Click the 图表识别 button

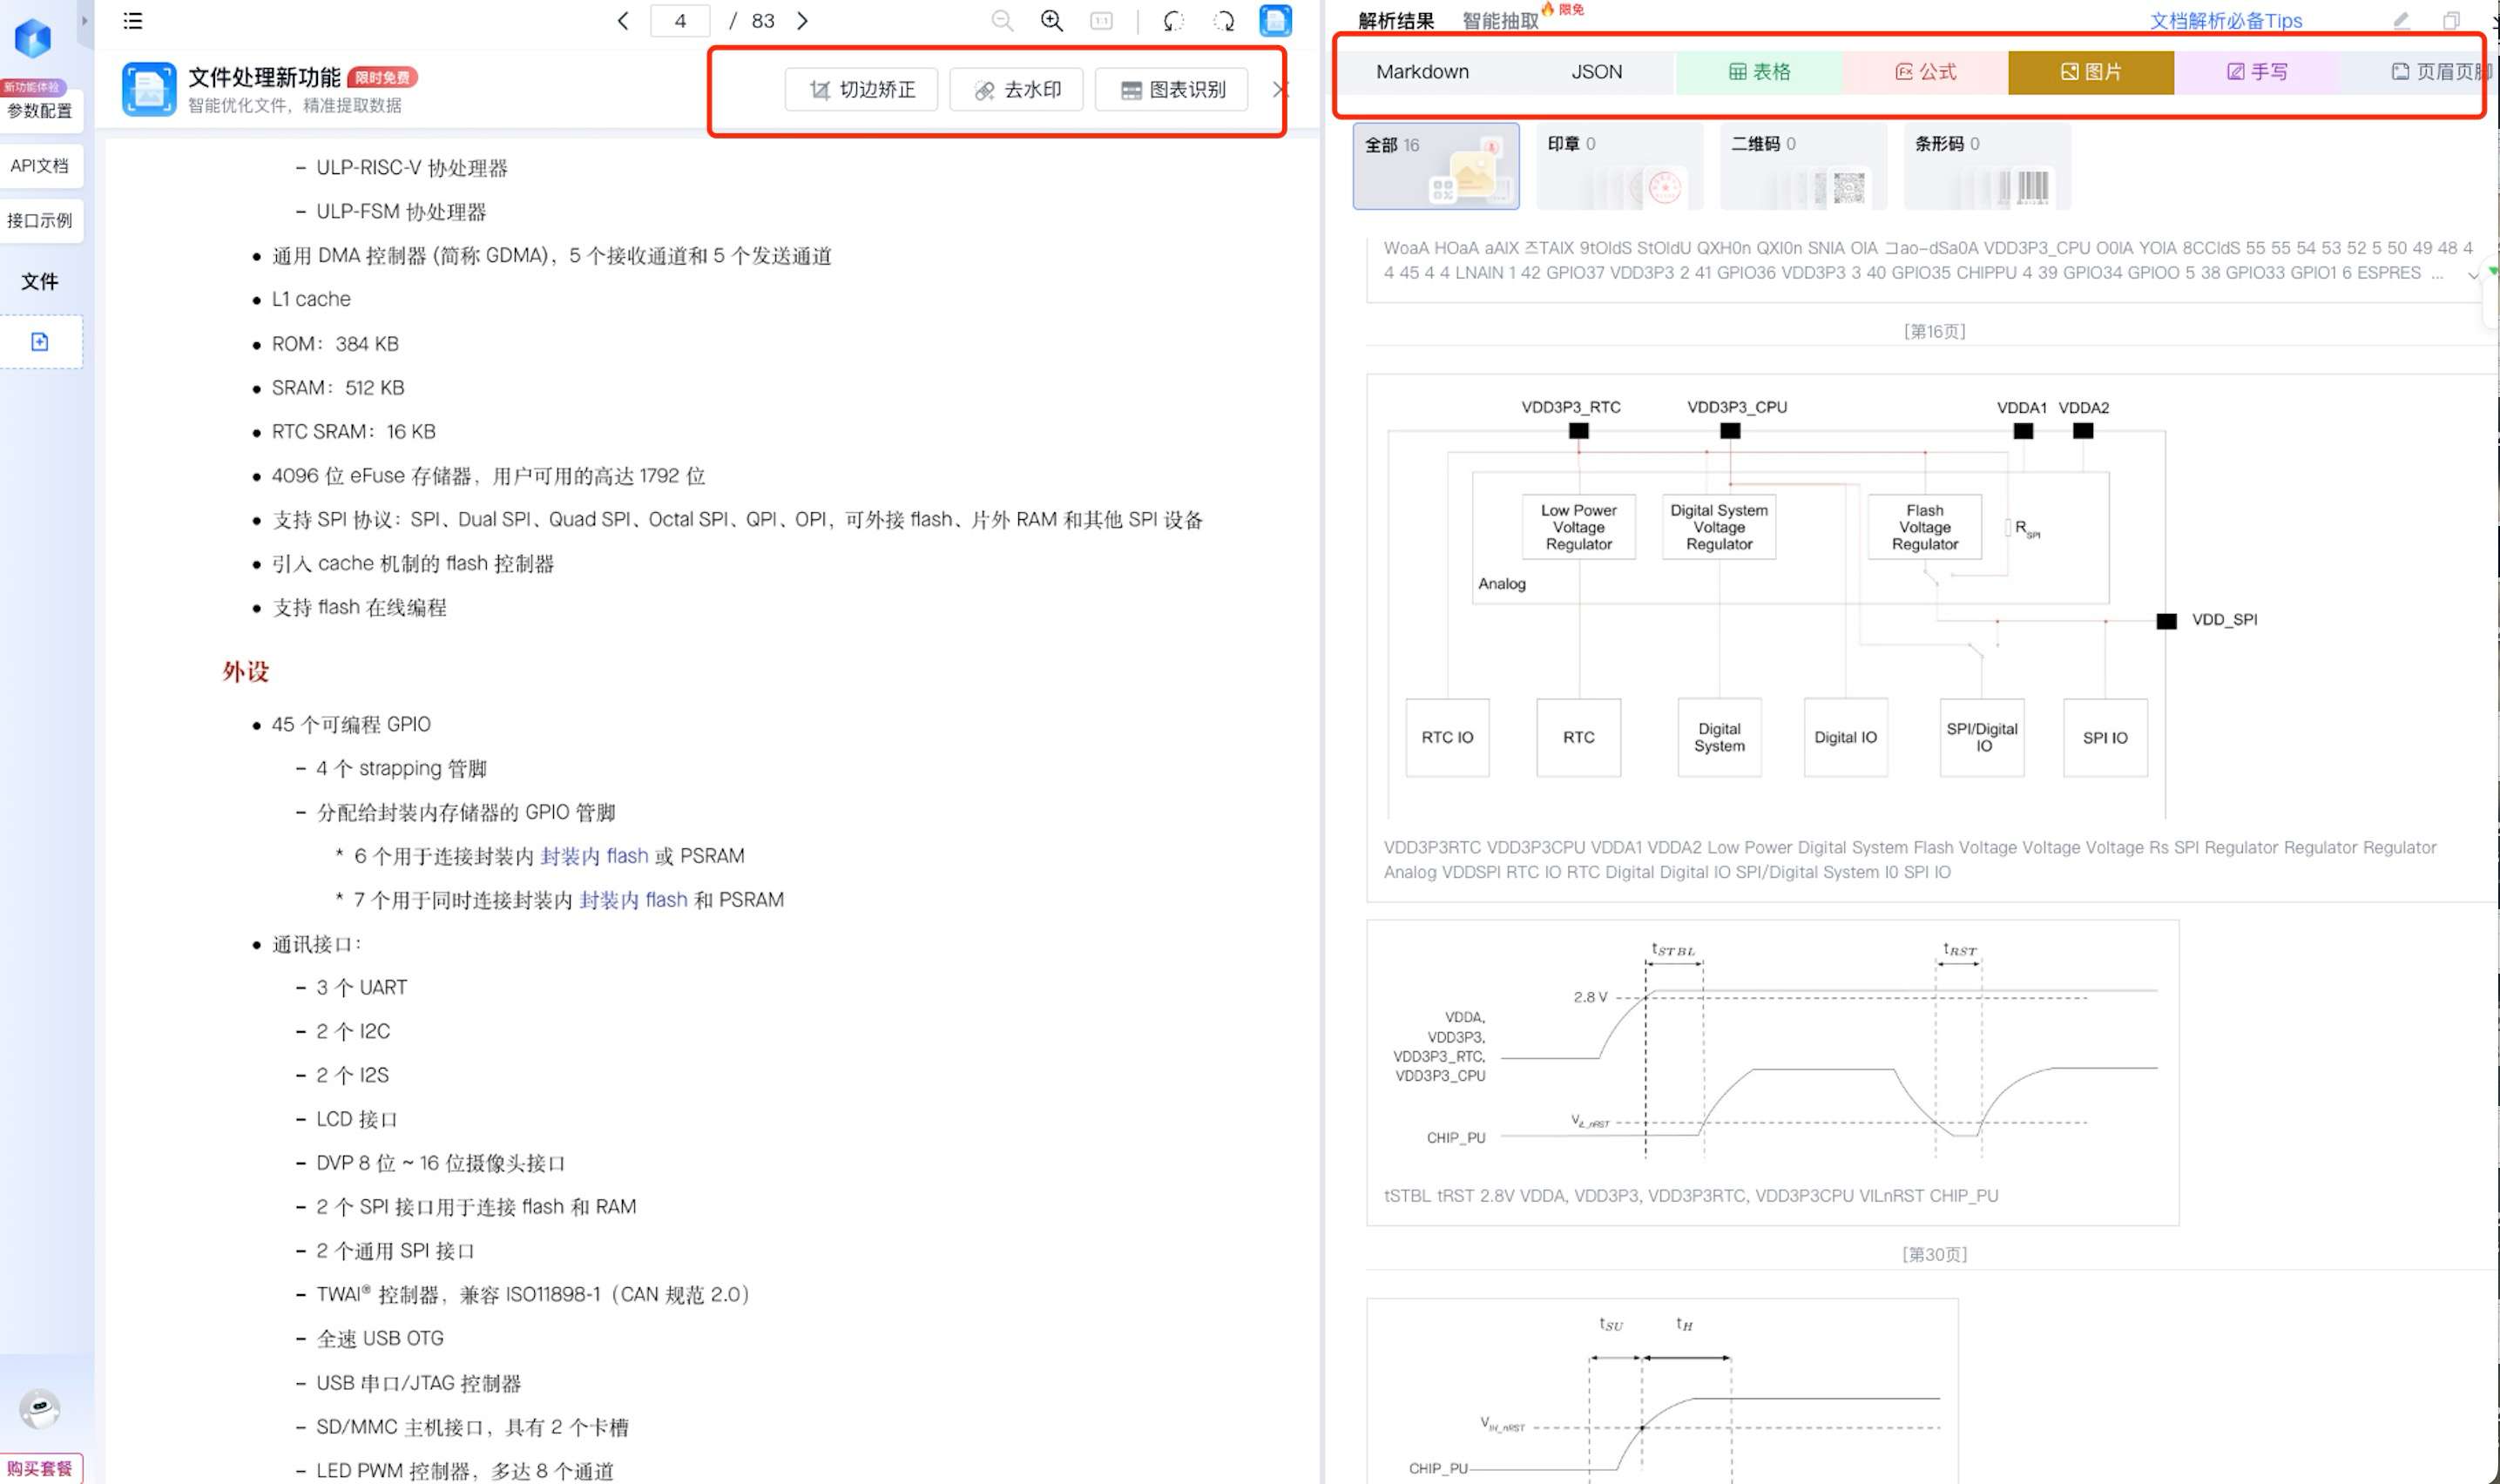pos(1172,90)
